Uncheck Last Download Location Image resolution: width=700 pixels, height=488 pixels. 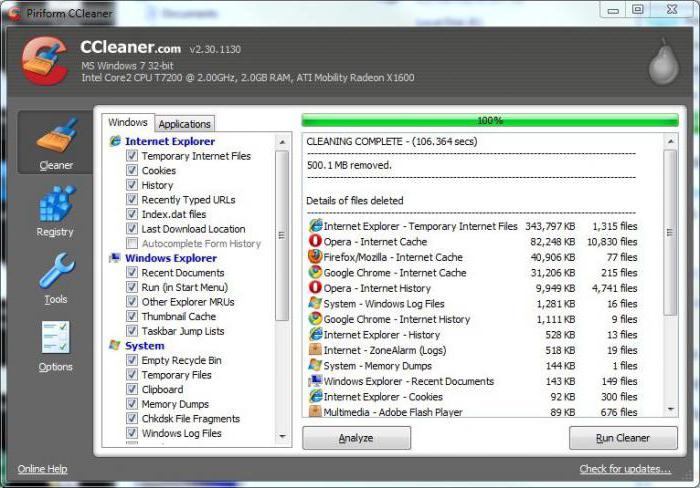coord(132,229)
